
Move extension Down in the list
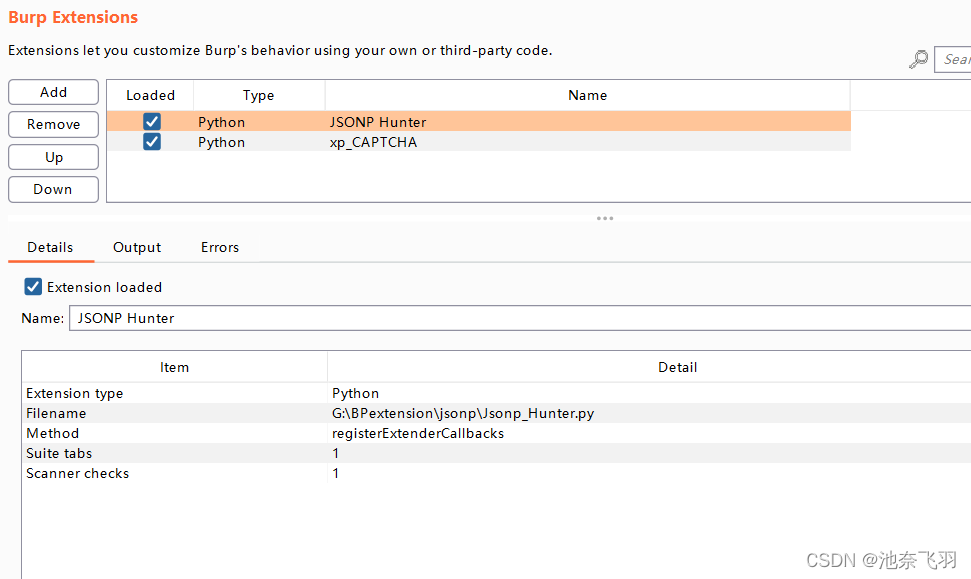click(53, 189)
